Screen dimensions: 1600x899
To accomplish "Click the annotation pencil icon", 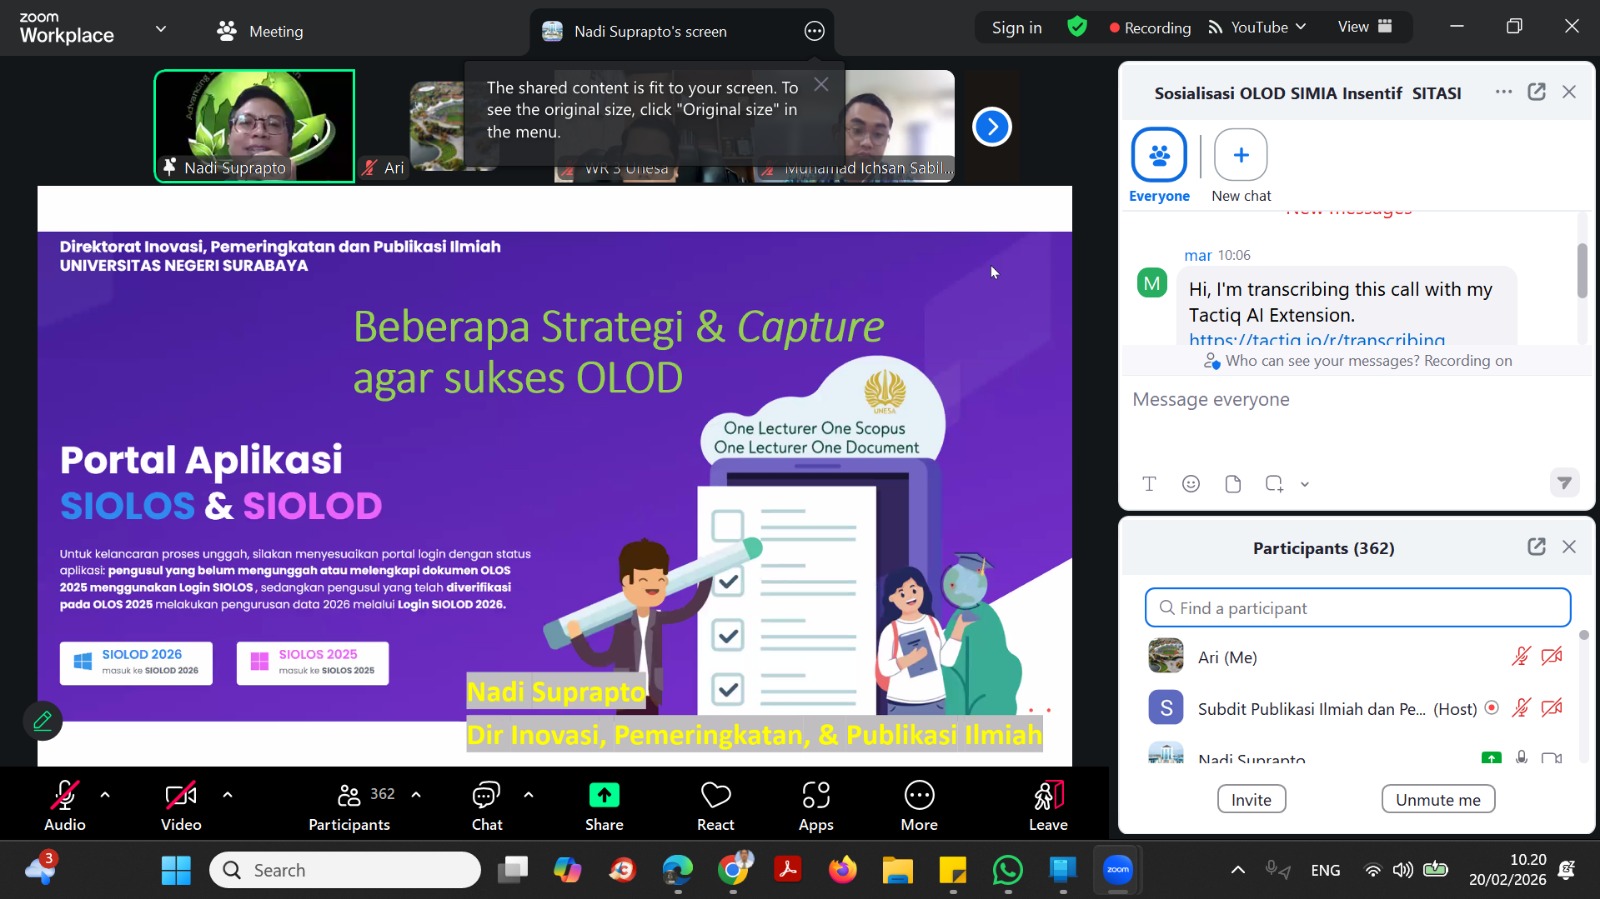I will pos(43,720).
